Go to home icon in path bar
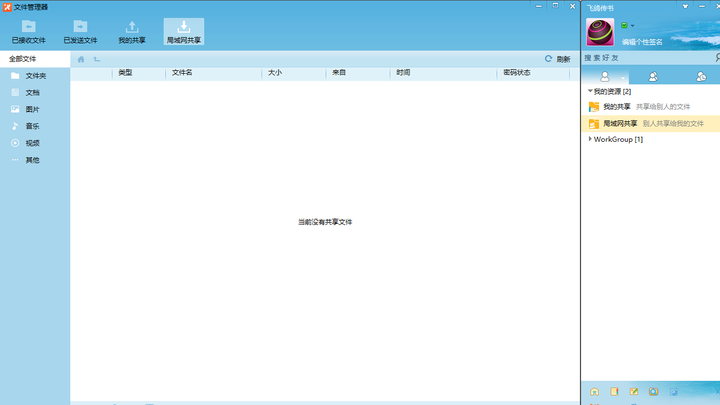Image resolution: width=720 pixels, height=405 pixels. point(81,59)
